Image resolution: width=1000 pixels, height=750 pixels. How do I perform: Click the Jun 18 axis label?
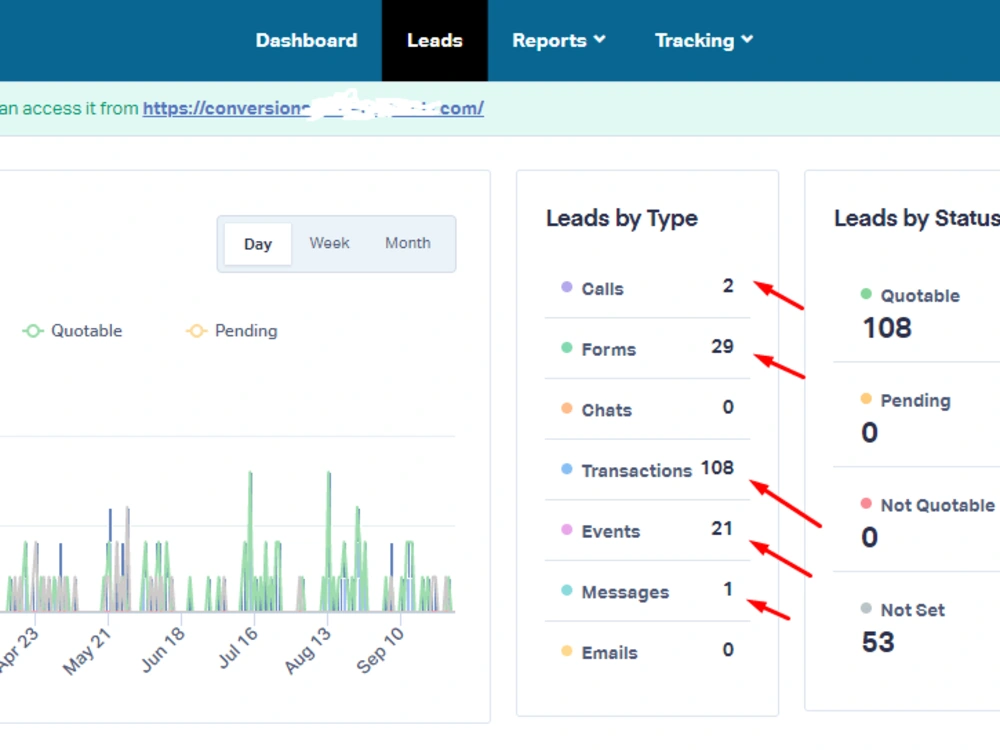coord(163,650)
